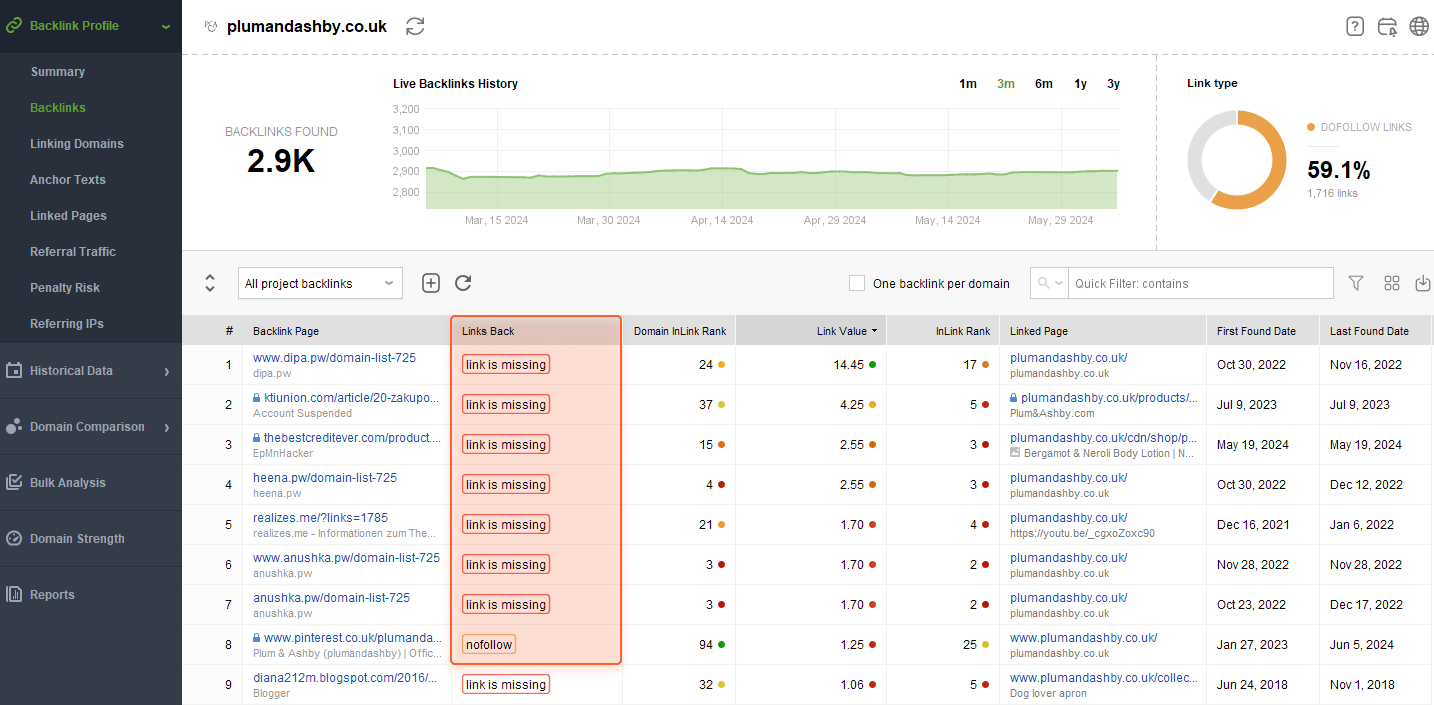Expand the Historical Data section arrow
1434x705 pixels.
click(x=167, y=371)
